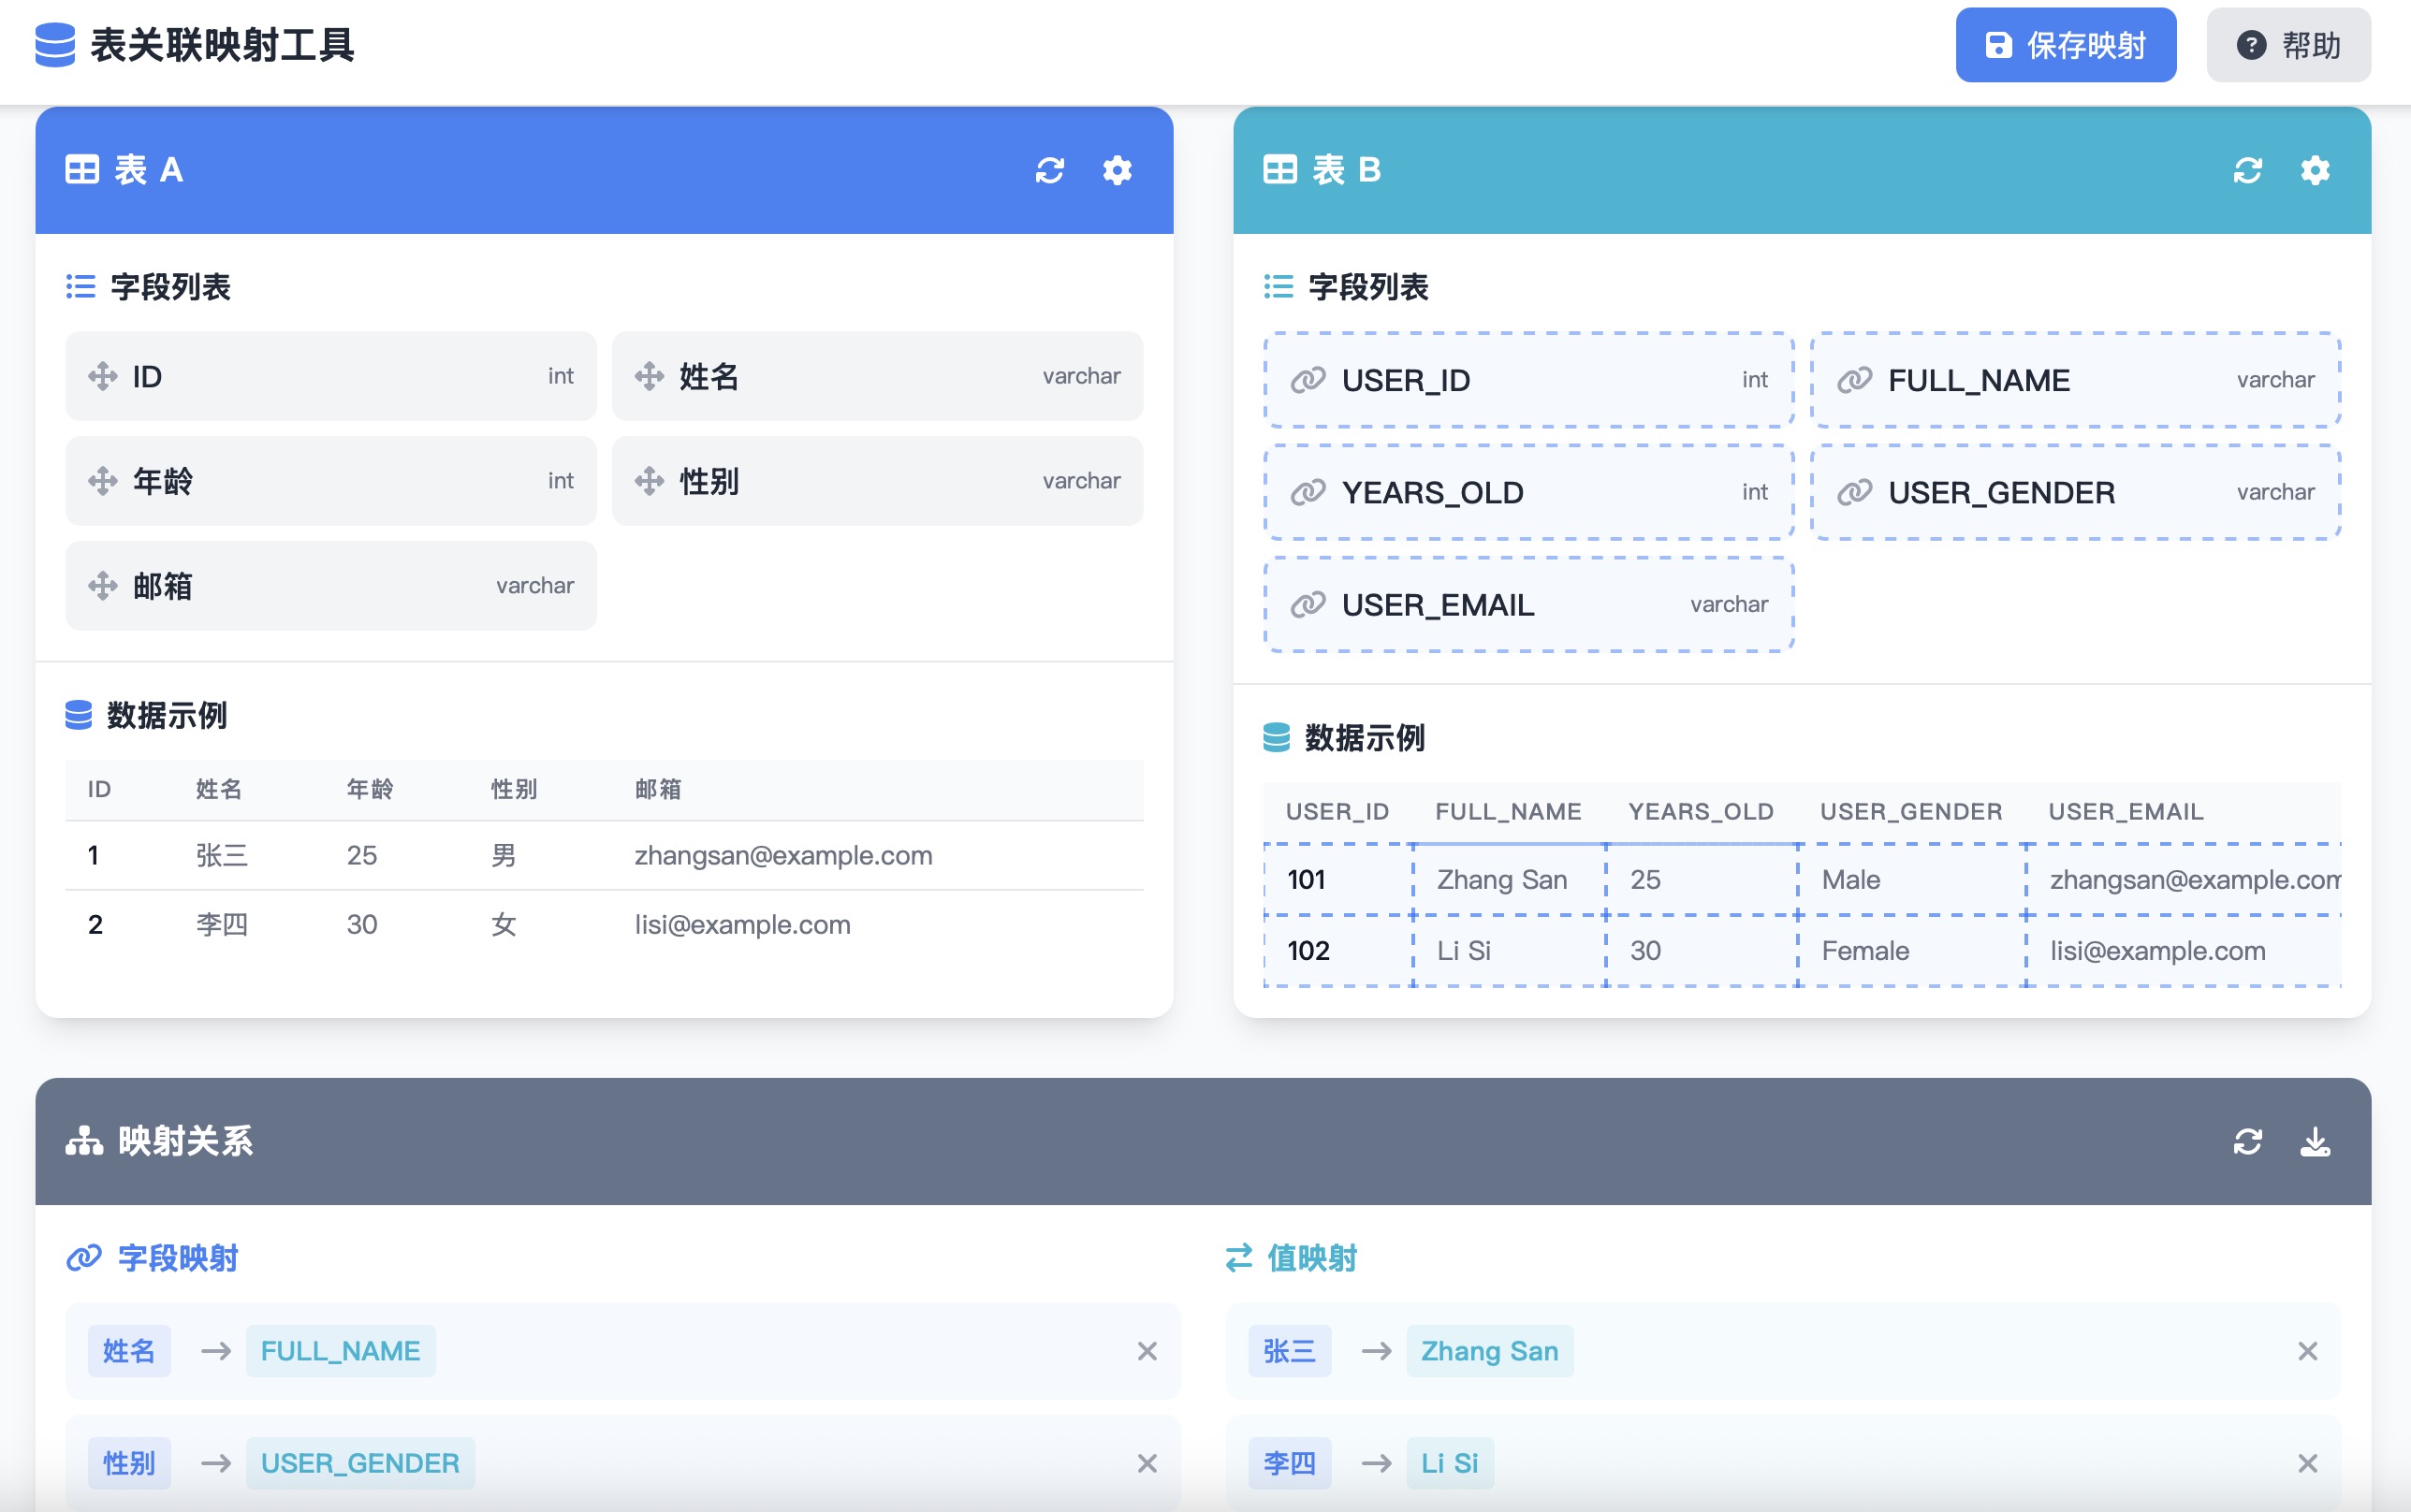Open Table A settings gear
The height and width of the screenshot is (1512, 2411).
(x=1117, y=170)
